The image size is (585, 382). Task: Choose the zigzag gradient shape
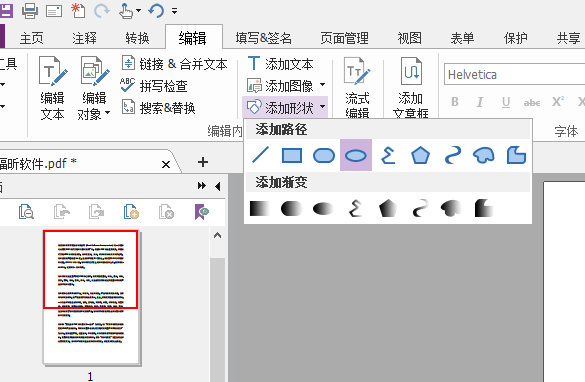(356, 209)
